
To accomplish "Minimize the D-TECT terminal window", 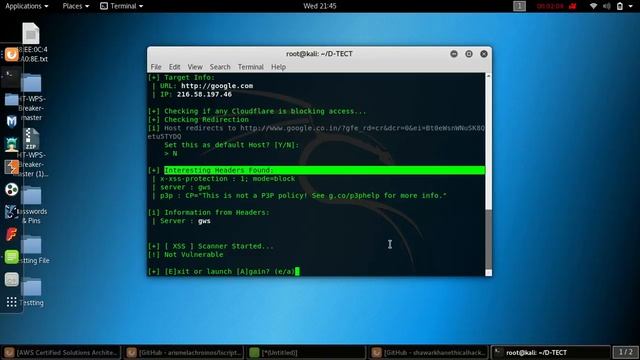I will click(454, 54).
